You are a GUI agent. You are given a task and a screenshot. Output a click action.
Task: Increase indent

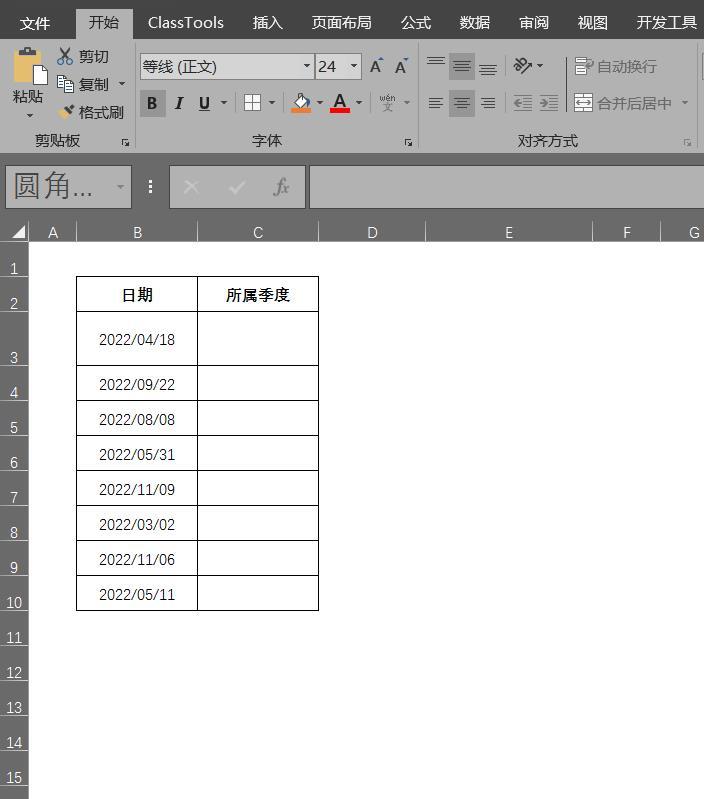coord(549,103)
